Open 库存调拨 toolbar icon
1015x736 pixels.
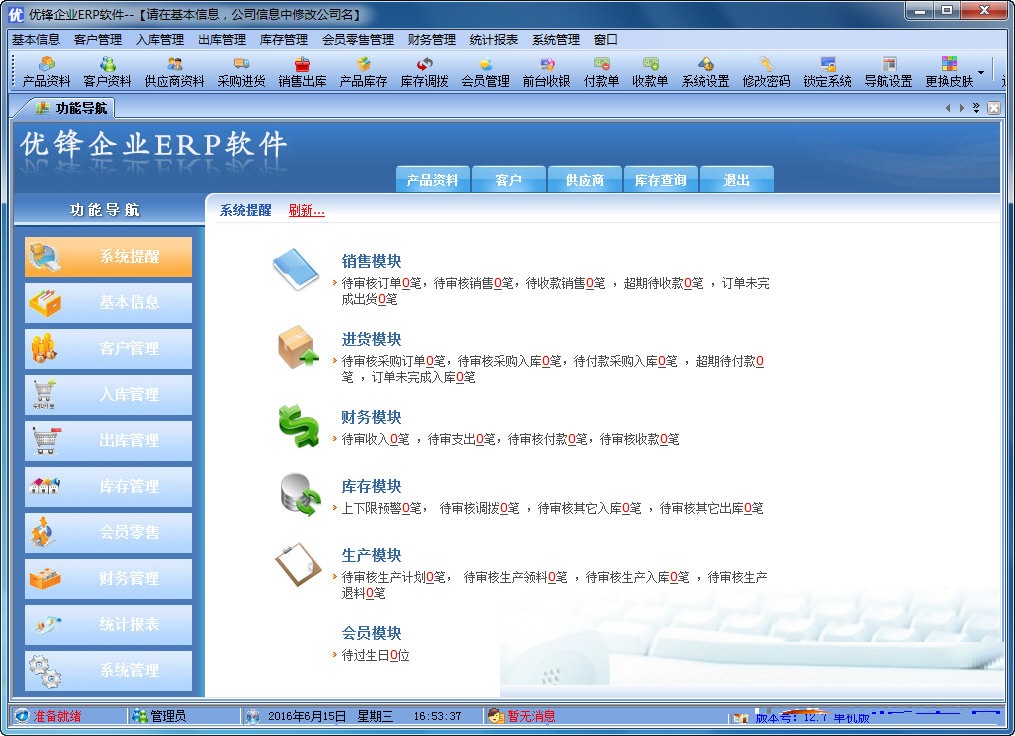tap(424, 72)
